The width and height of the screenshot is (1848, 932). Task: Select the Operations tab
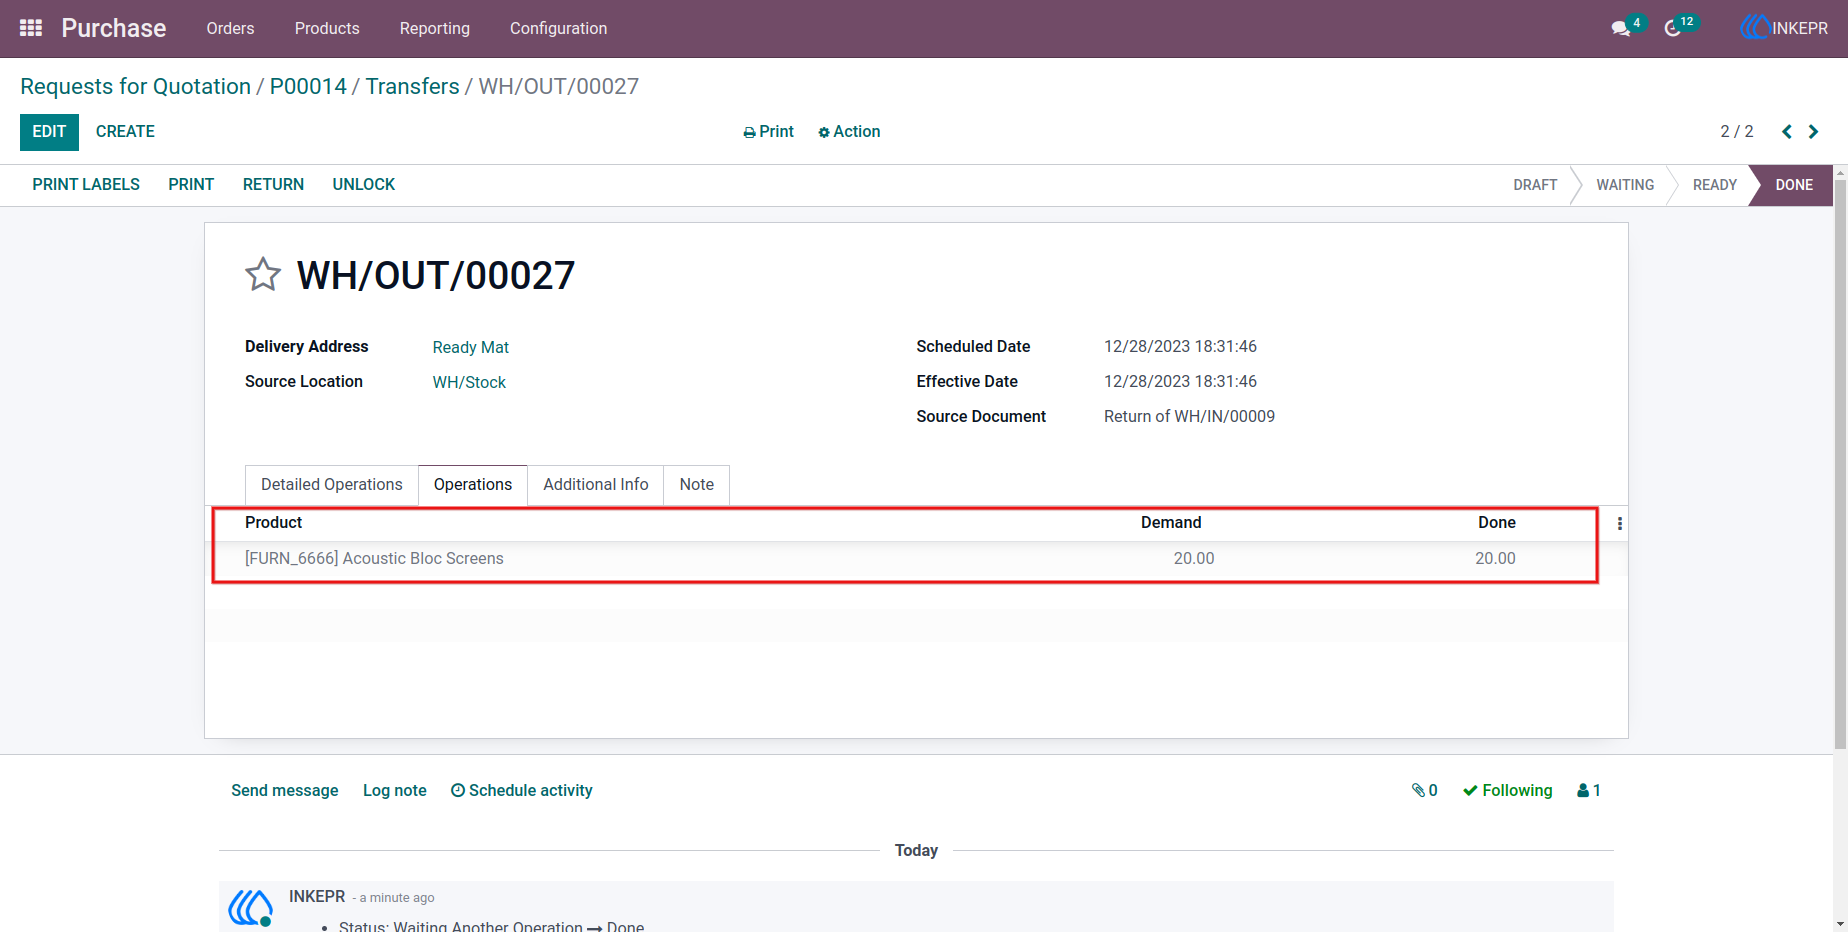[x=473, y=485]
